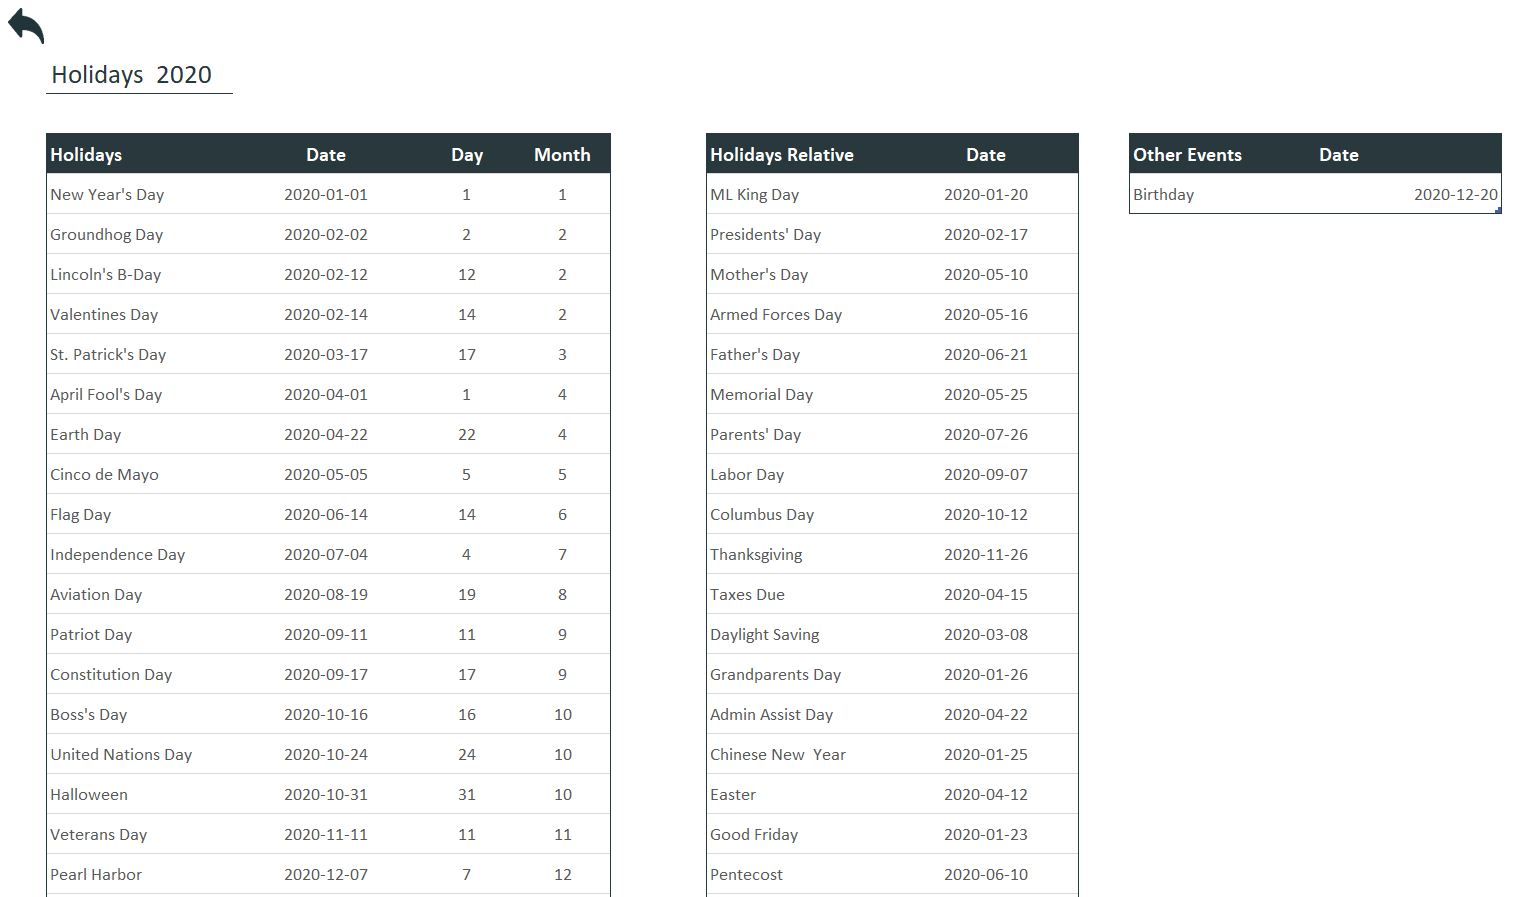
Task: Click the Pearl Harbor cell
Action: point(96,875)
